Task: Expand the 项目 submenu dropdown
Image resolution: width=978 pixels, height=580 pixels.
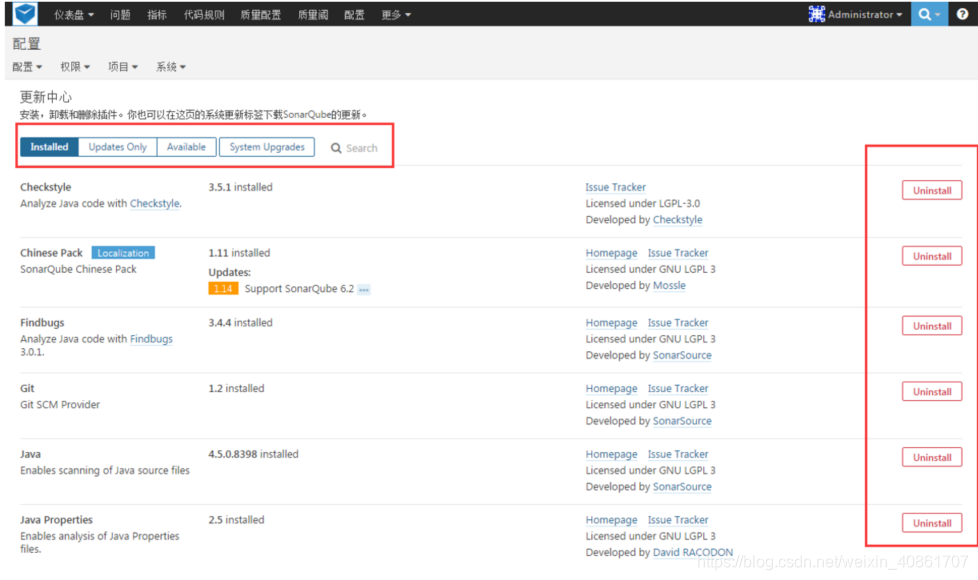Action: coord(123,67)
